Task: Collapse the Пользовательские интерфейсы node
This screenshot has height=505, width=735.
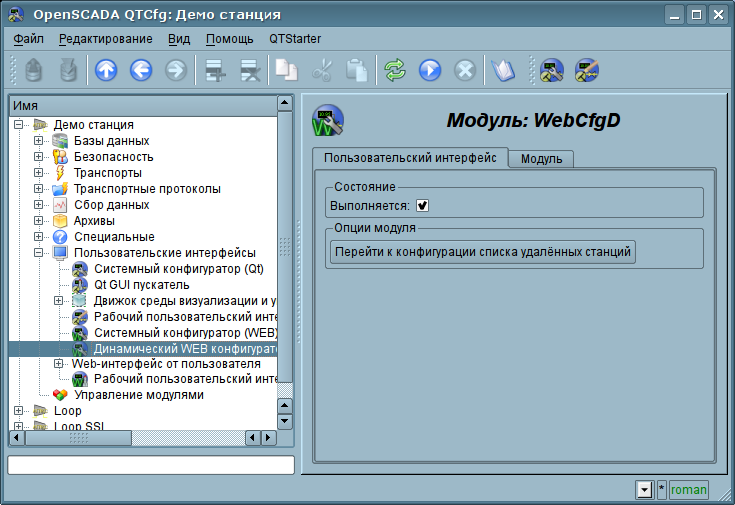Action: click(38, 252)
